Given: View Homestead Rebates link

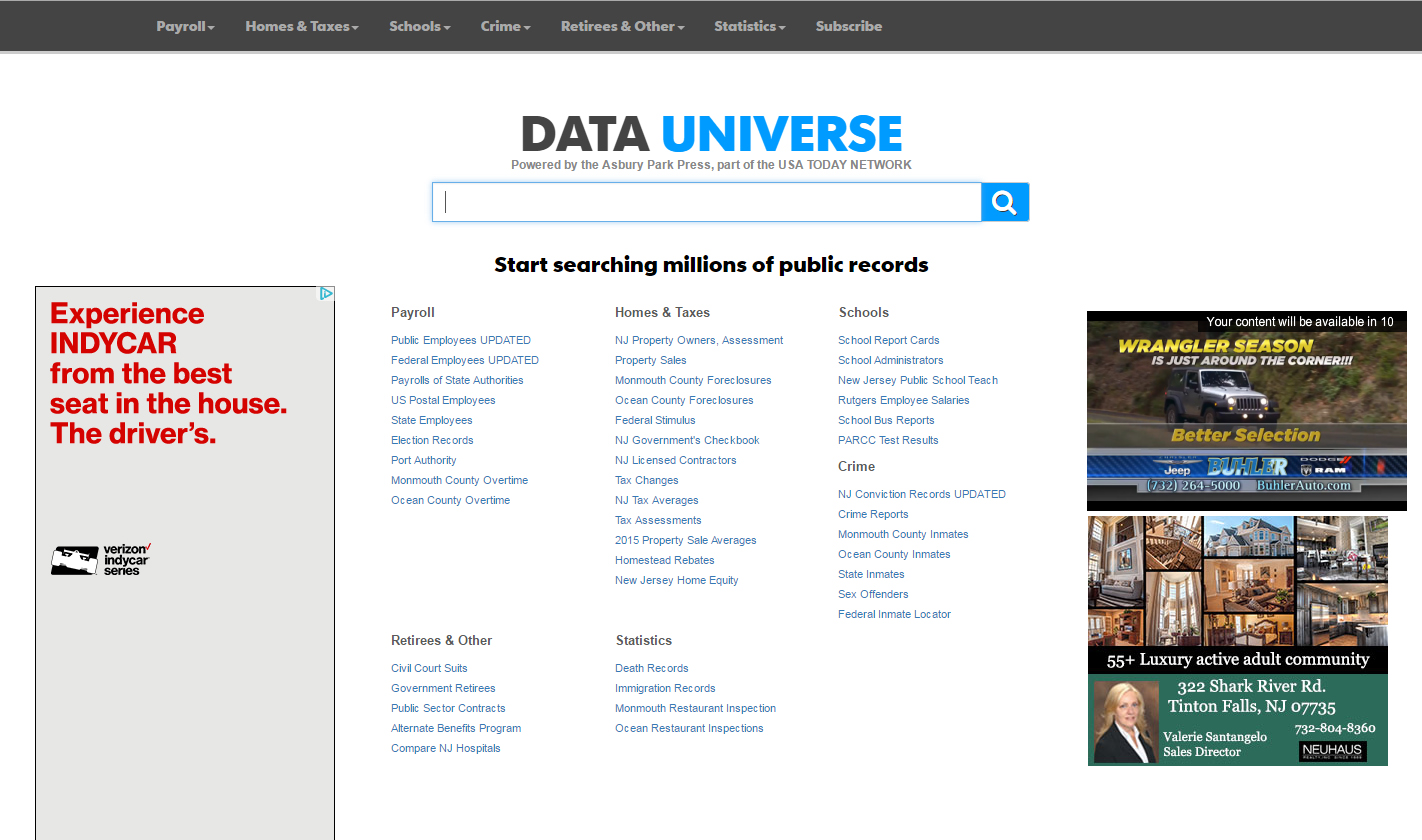Looking at the screenshot, I should pyautogui.click(x=665, y=560).
